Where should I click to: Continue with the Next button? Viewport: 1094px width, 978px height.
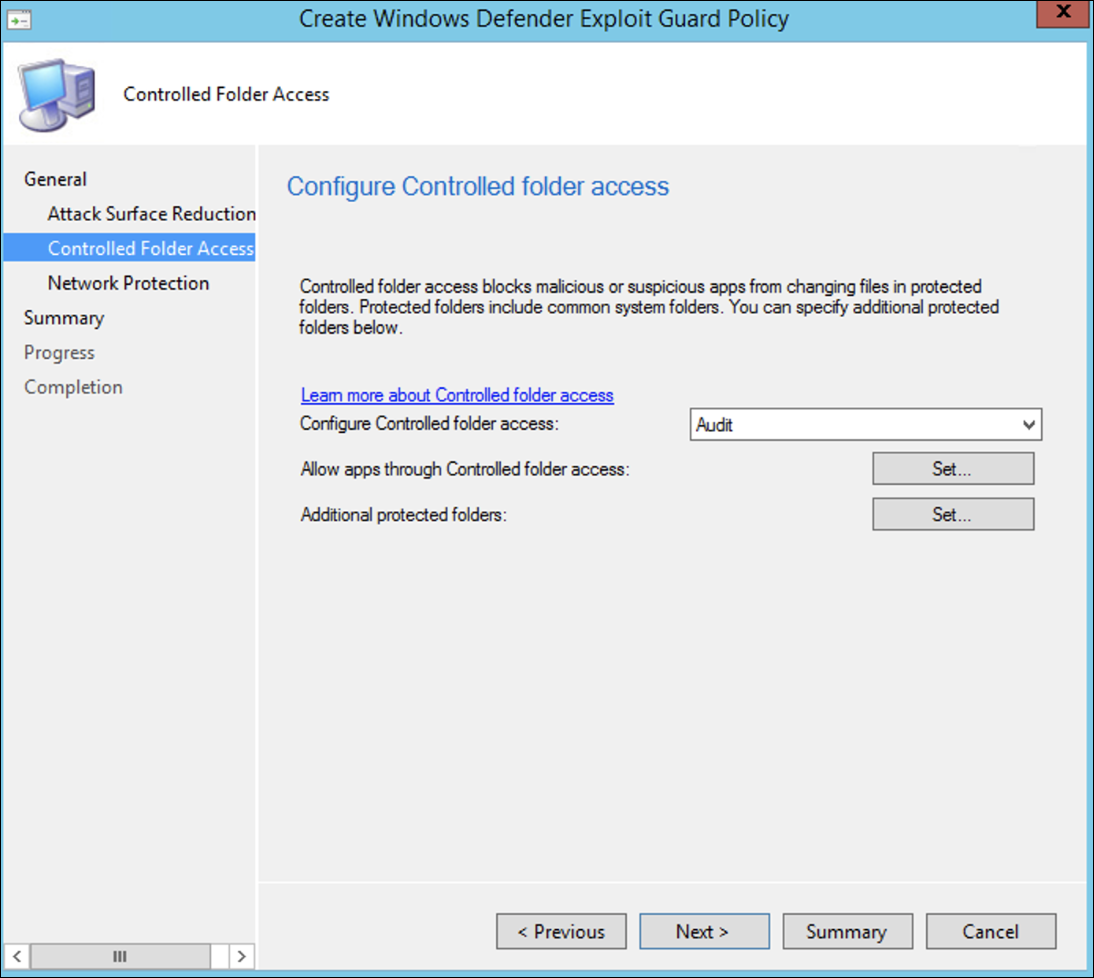[704, 931]
